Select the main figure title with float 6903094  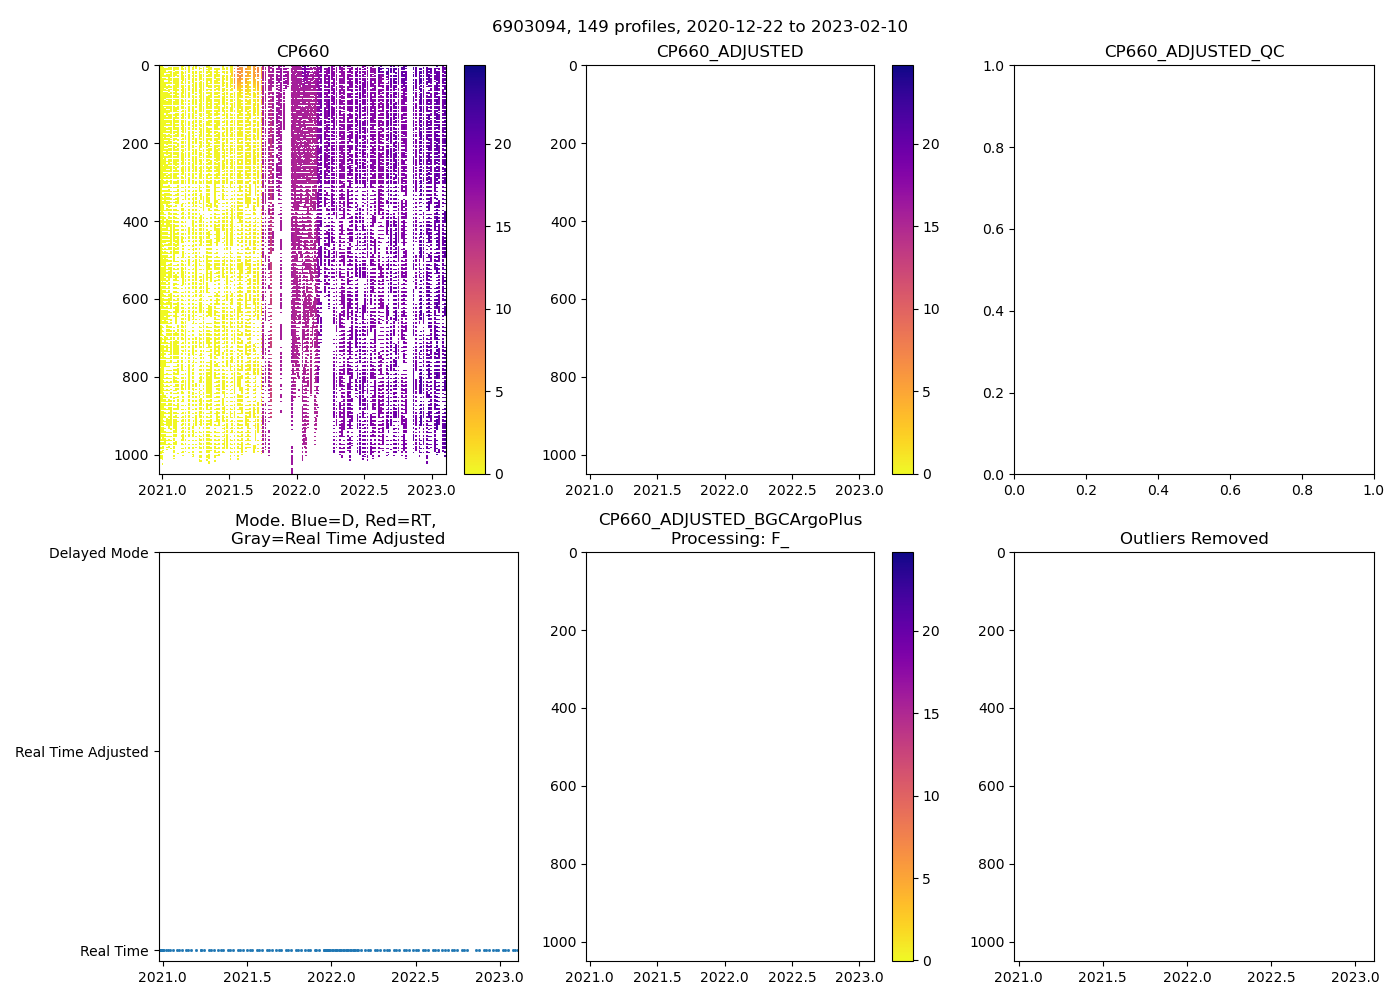click(699, 27)
